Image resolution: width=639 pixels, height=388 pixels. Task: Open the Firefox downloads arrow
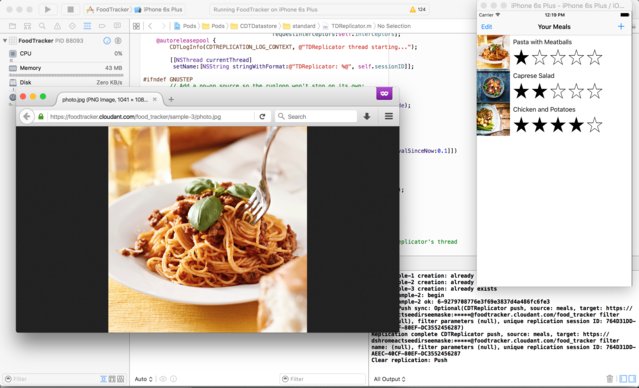367,117
